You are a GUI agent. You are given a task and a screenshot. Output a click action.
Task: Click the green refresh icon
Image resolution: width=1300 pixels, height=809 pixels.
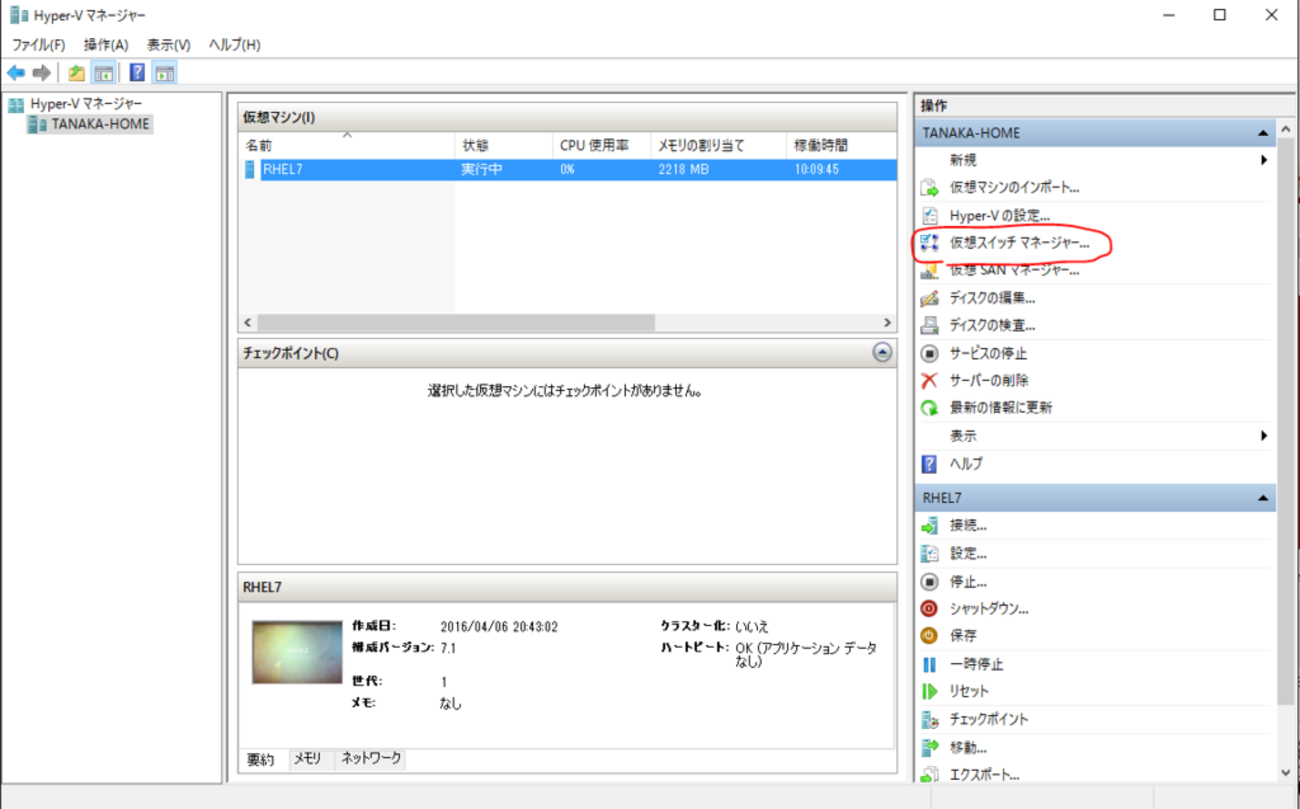[929, 408]
